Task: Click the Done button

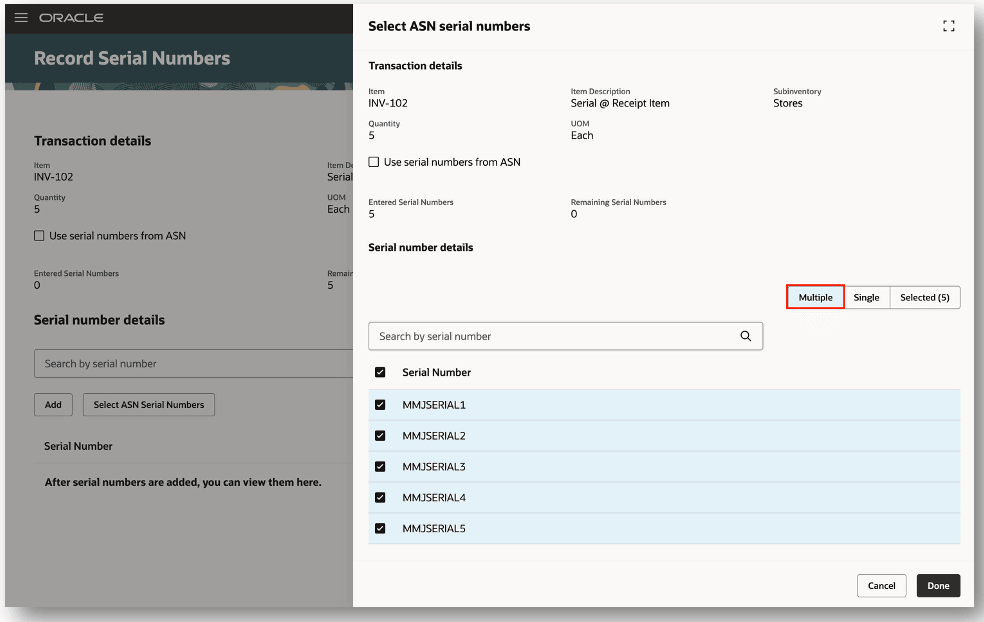Action: [937, 585]
